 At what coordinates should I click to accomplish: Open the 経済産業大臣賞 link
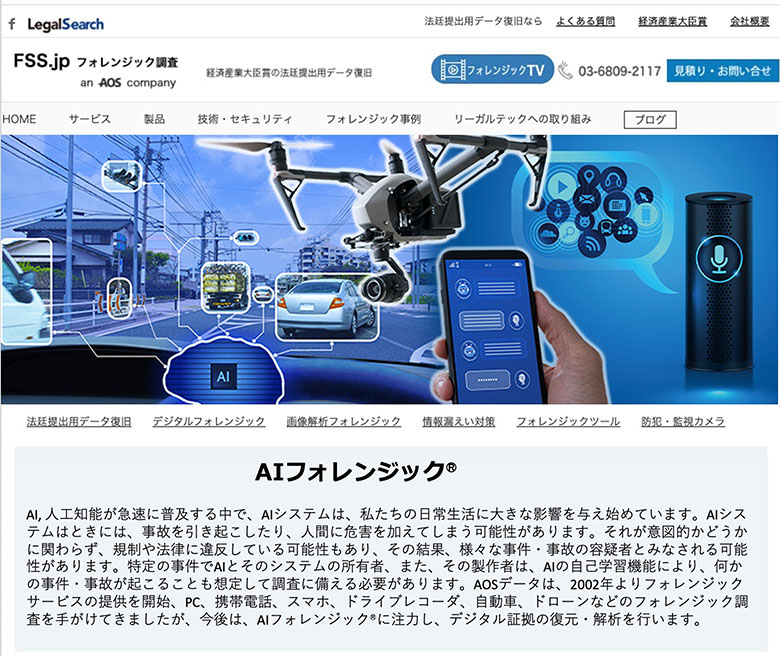tap(672, 21)
